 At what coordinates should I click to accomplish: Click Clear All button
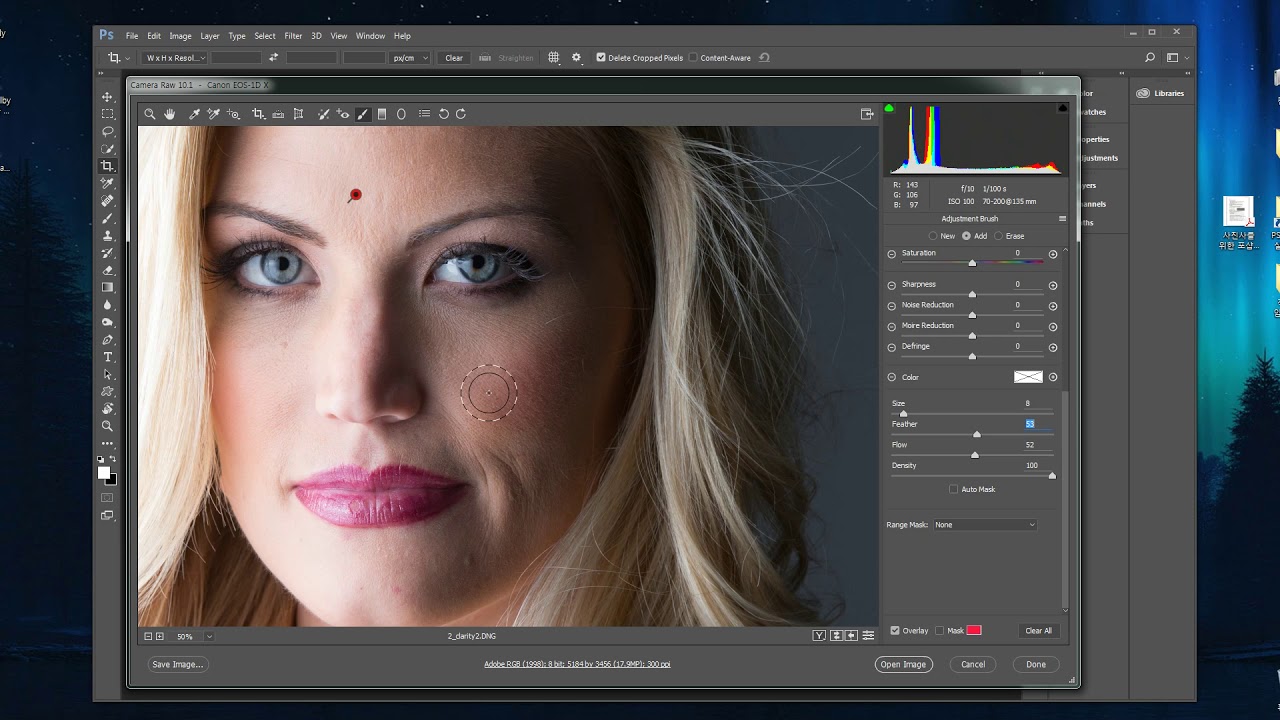[x=1039, y=631]
